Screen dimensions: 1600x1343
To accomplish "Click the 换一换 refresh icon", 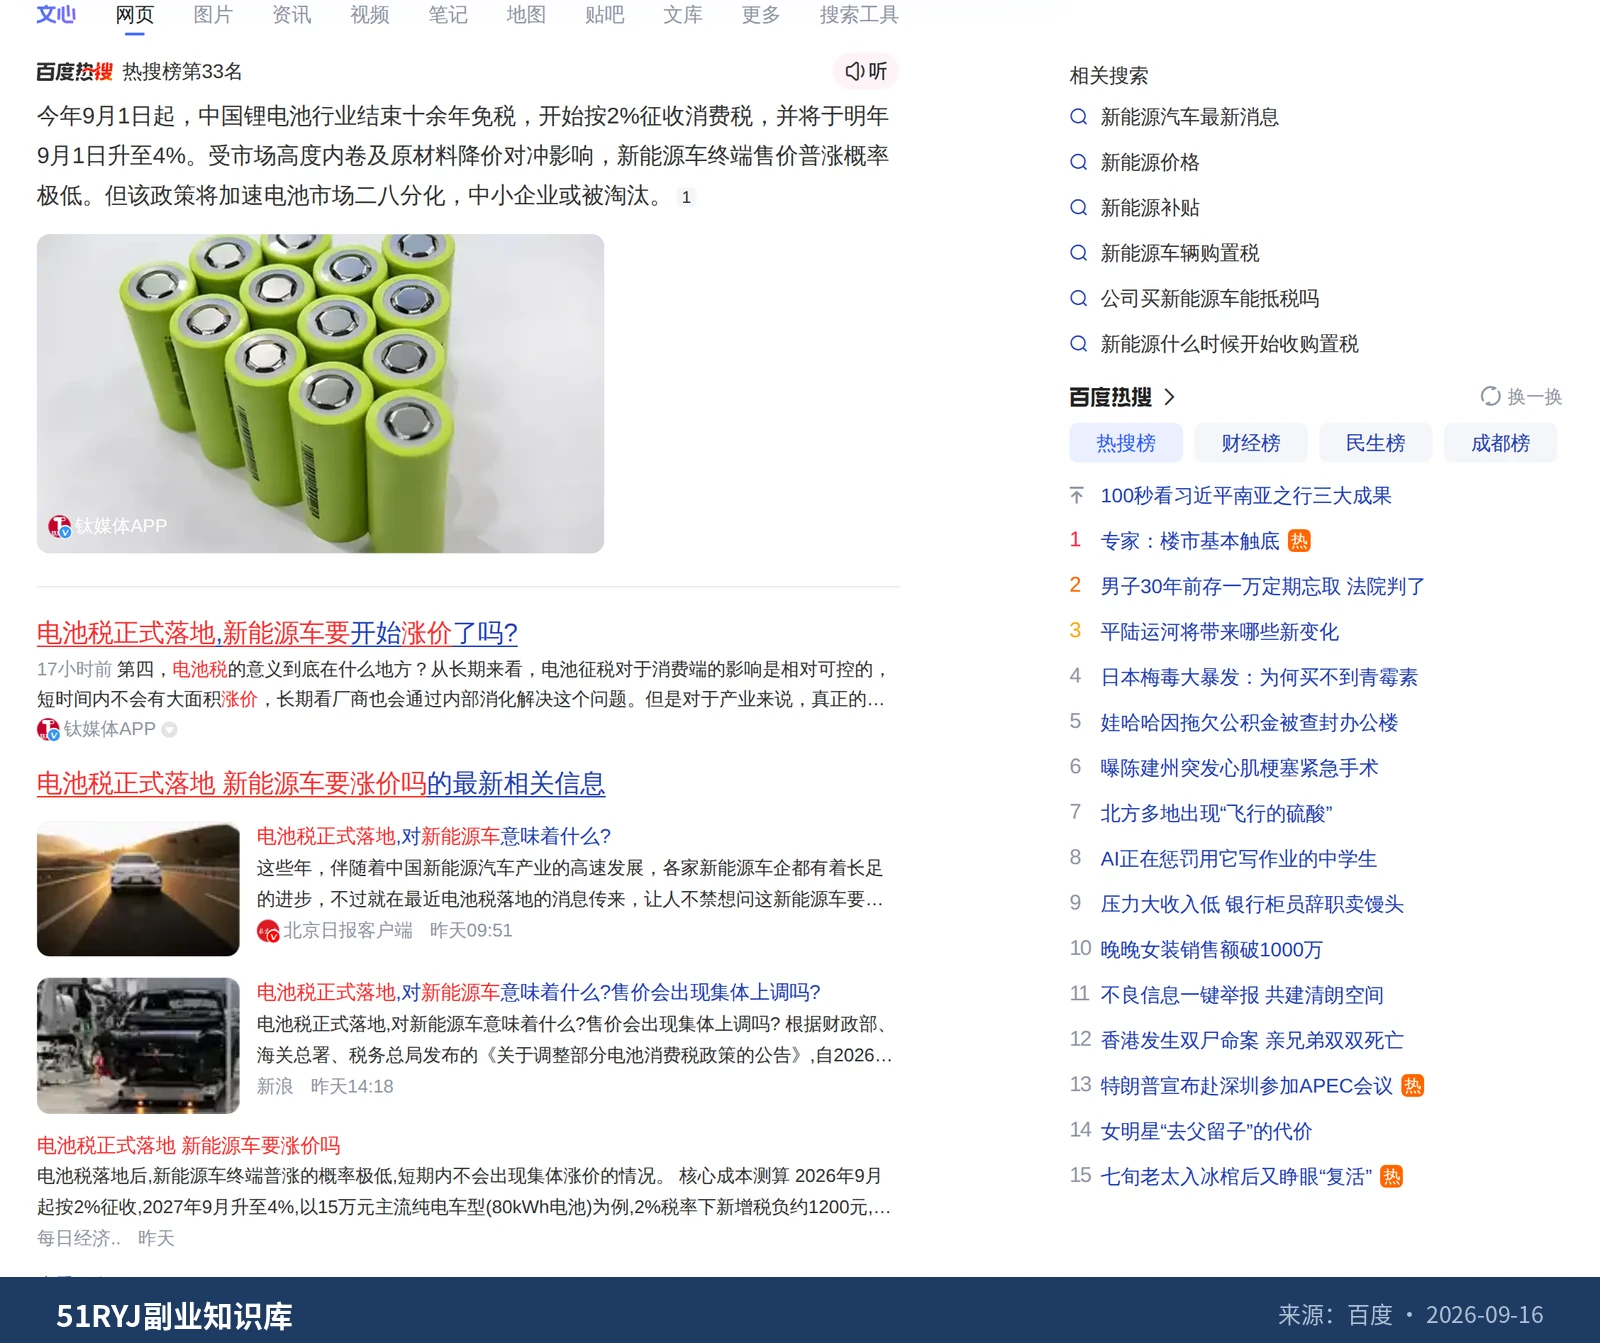I will point(1491,397).
